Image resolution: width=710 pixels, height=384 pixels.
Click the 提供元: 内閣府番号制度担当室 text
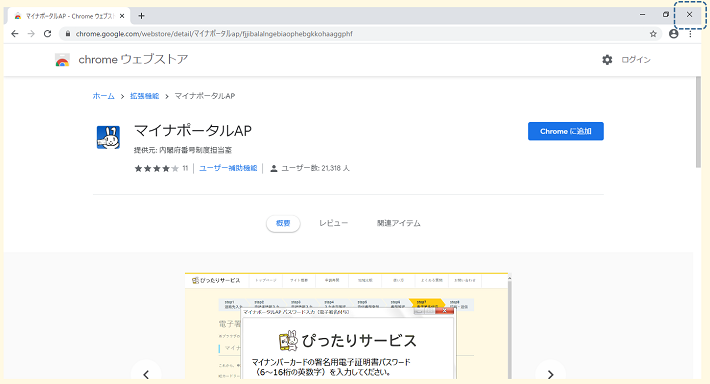183,150
